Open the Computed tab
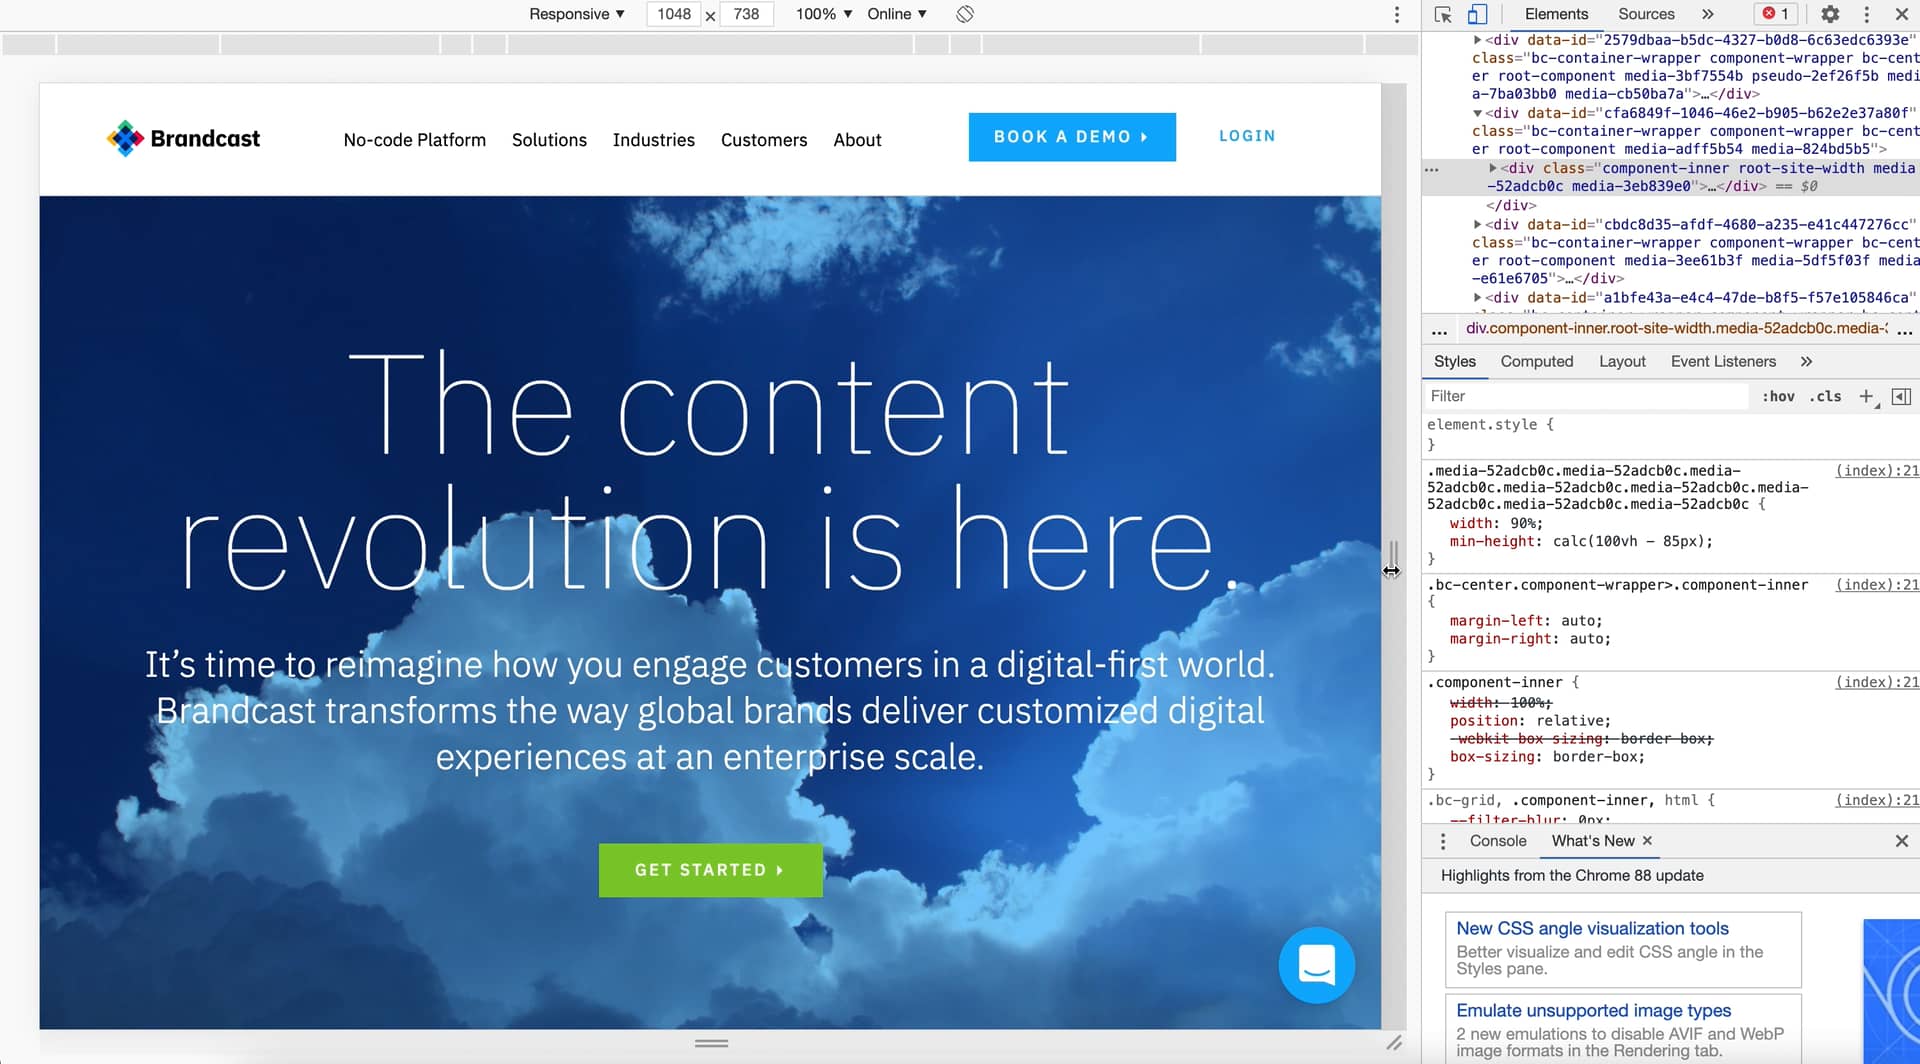The width and height of the screenshot is (1920, 1064). pos(1537,362)
